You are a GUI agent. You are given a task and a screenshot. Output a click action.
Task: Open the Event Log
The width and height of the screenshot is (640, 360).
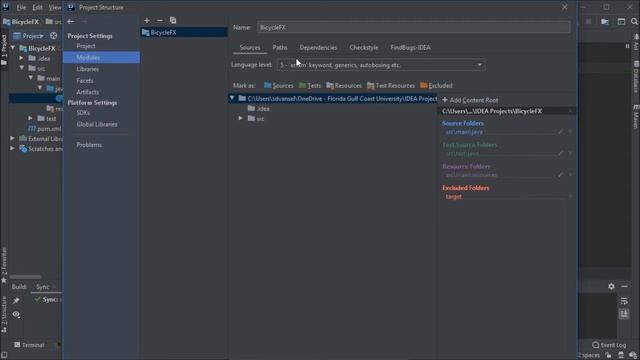click(x=609, y=345)
